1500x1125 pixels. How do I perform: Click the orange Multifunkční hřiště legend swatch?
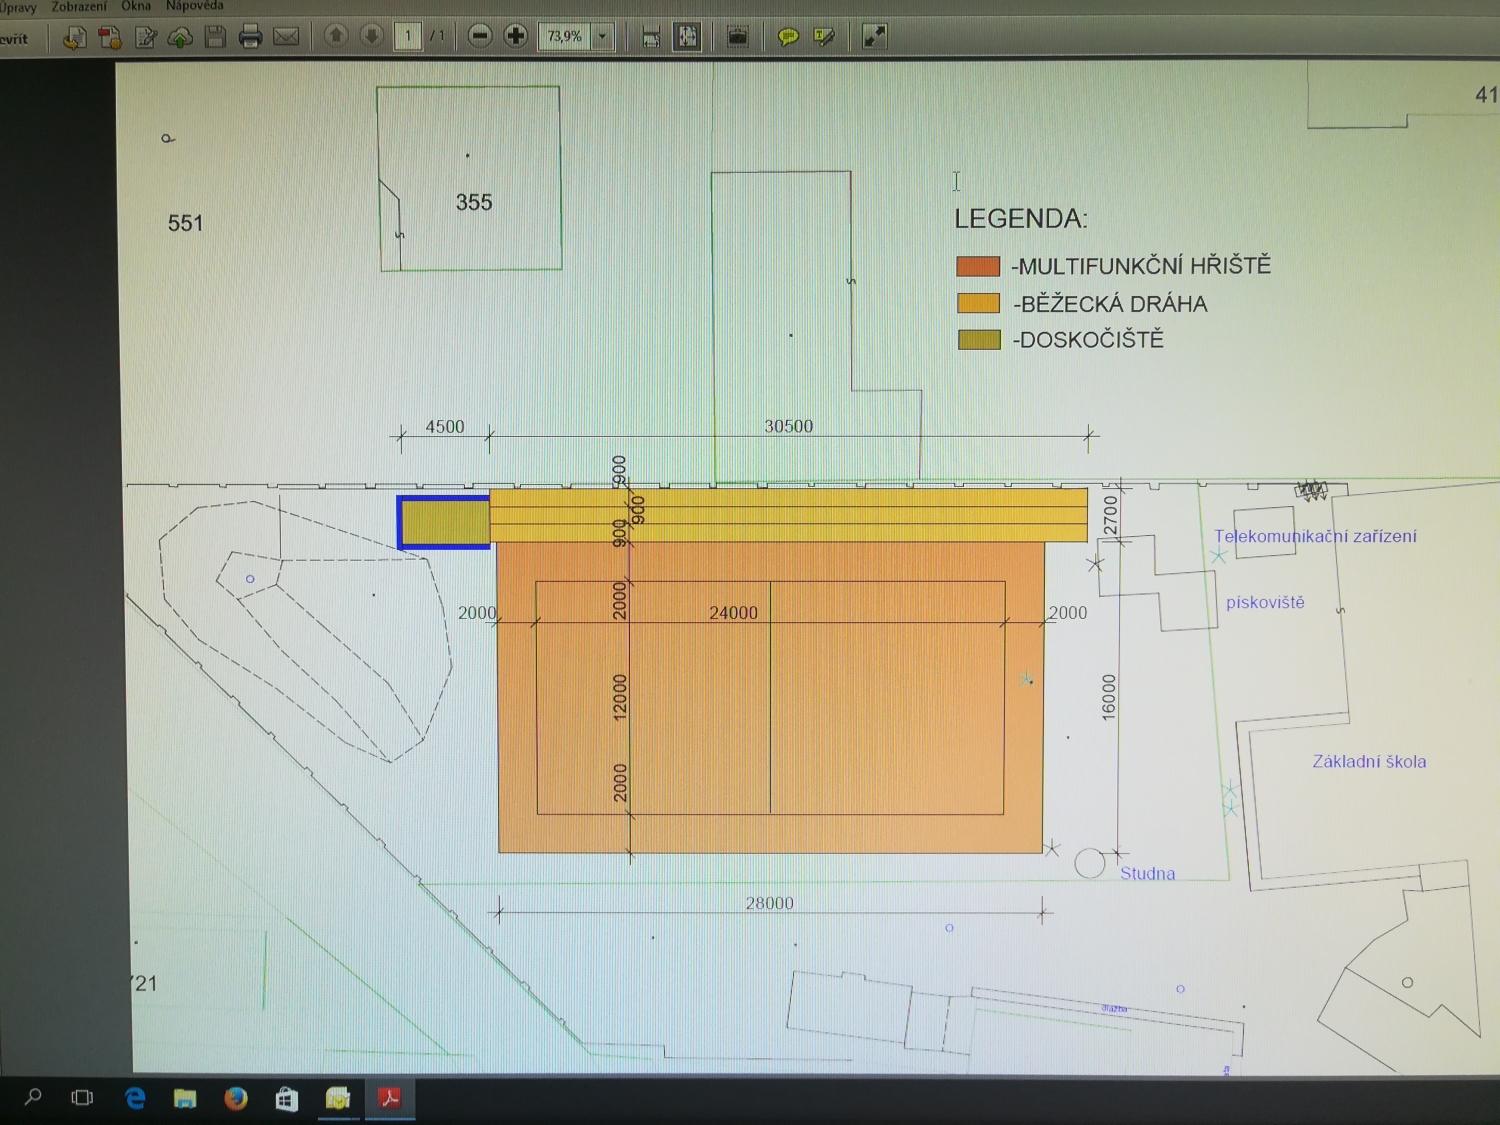click(x=978, y=266)
